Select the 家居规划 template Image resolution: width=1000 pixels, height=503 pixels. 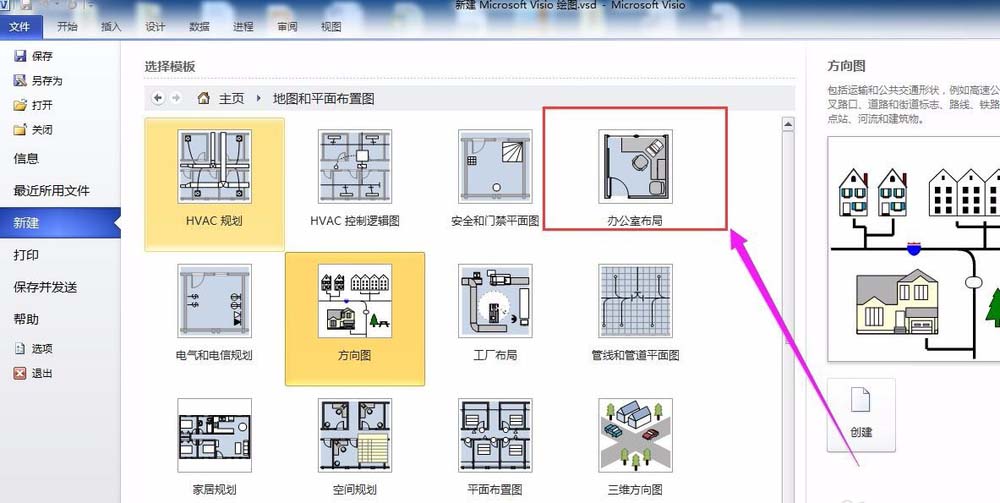214,448
